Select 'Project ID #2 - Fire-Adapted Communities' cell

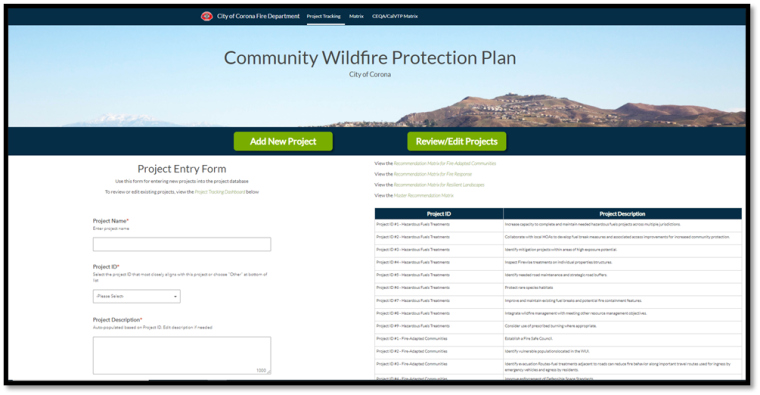coord(439,351)
